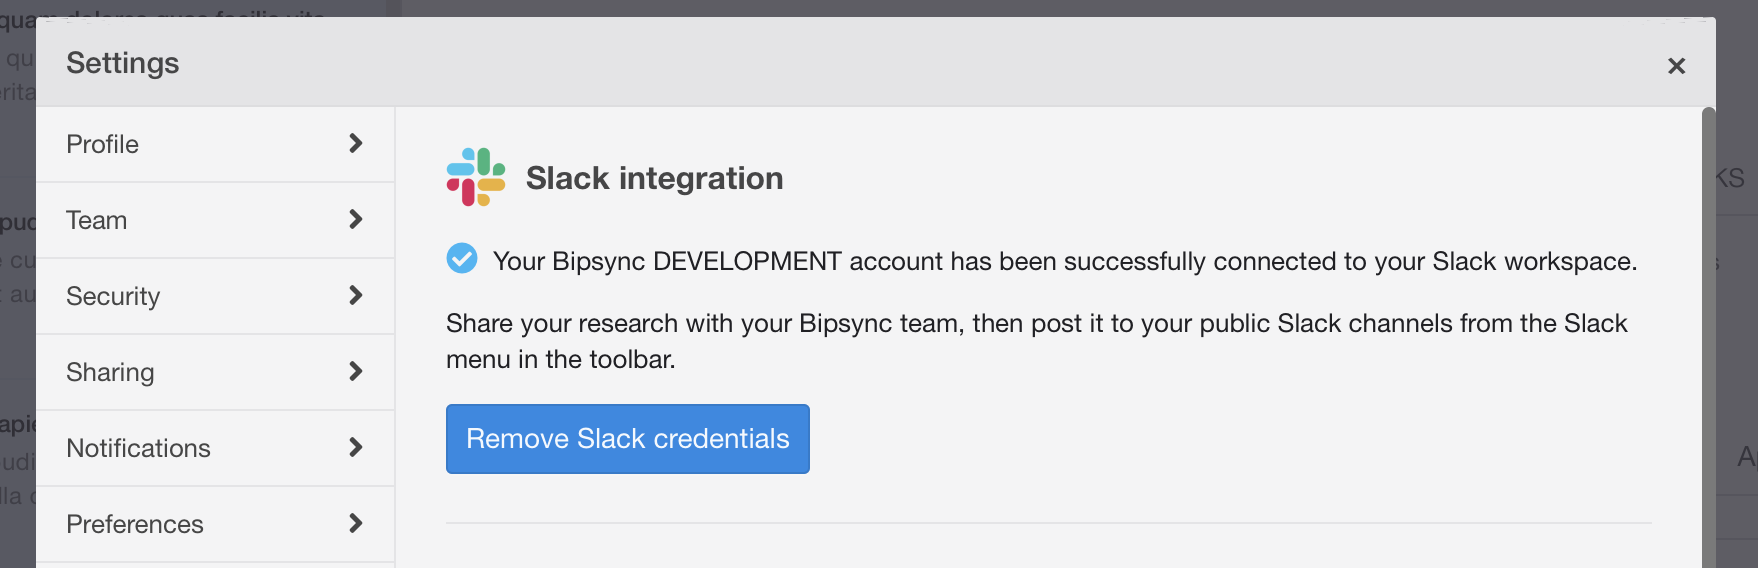
Task: Choose the Preferences settings item
Action: (x=215, y=524)
